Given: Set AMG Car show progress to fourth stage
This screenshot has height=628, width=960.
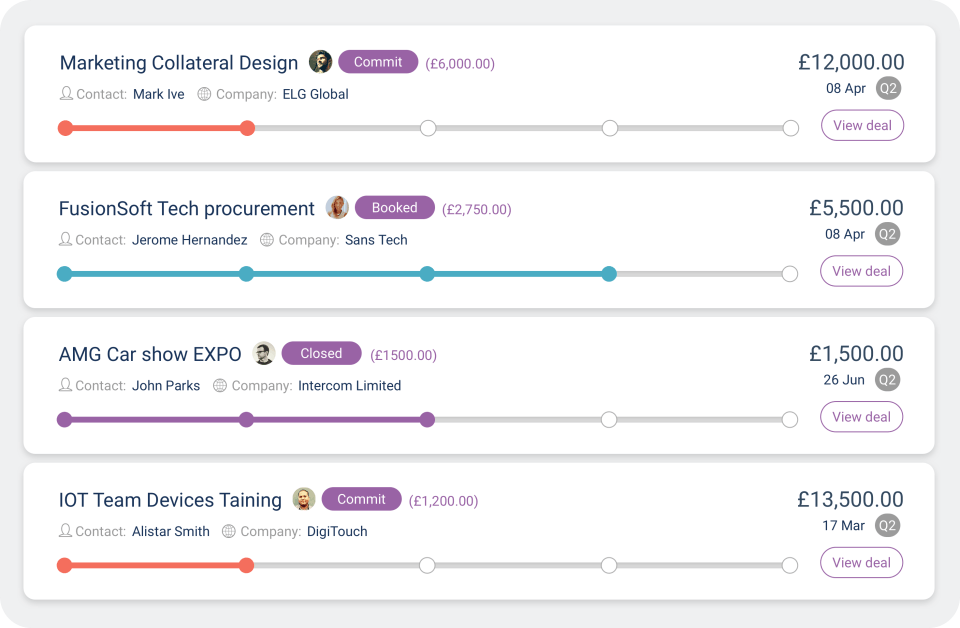Looking at the screenshot, I should (608, 420).
